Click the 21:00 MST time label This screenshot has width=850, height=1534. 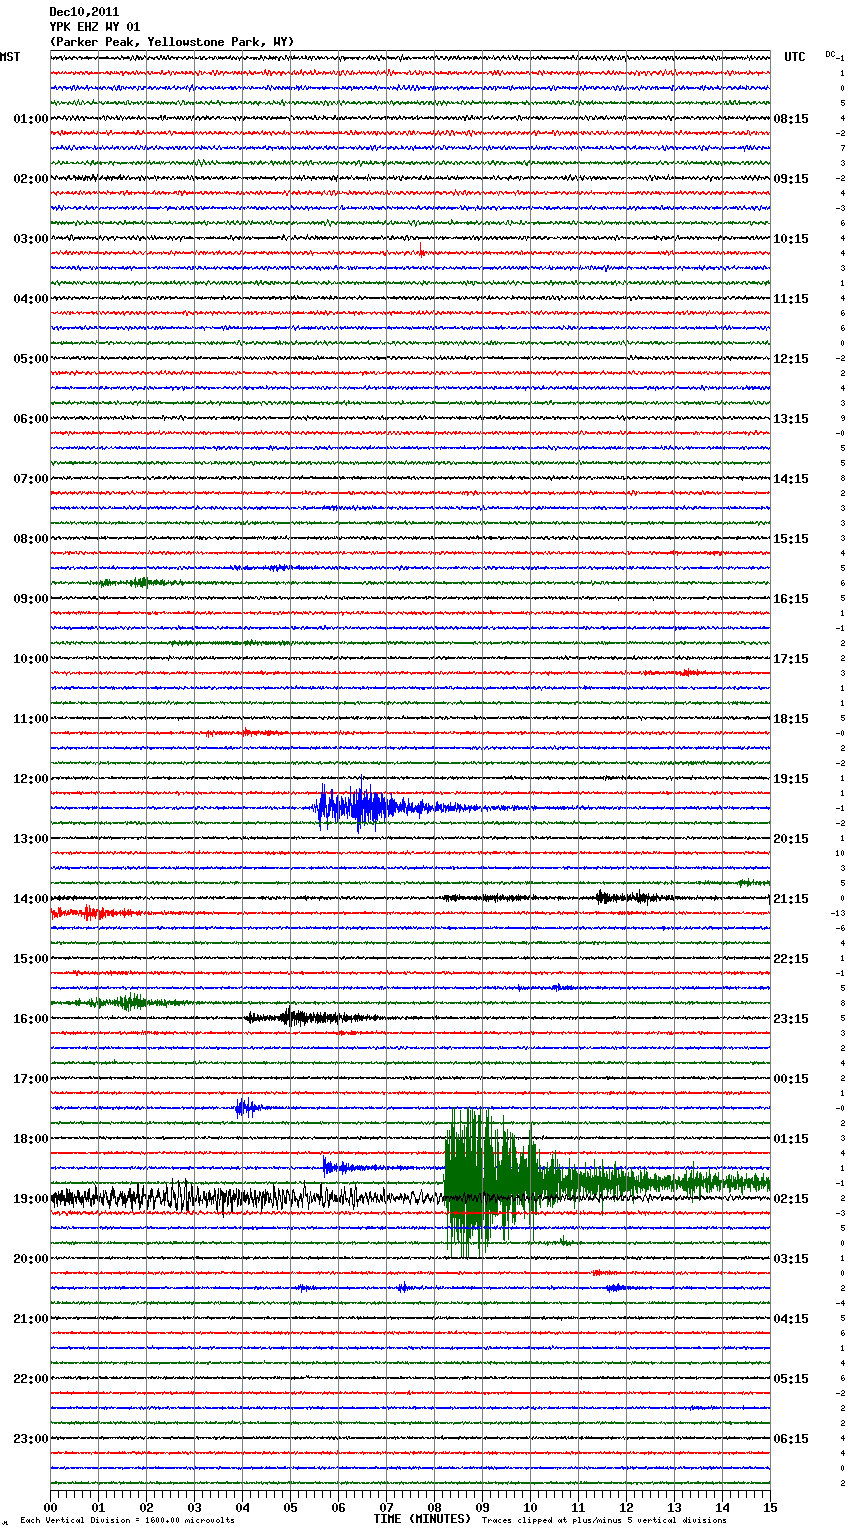(31, 1319)
